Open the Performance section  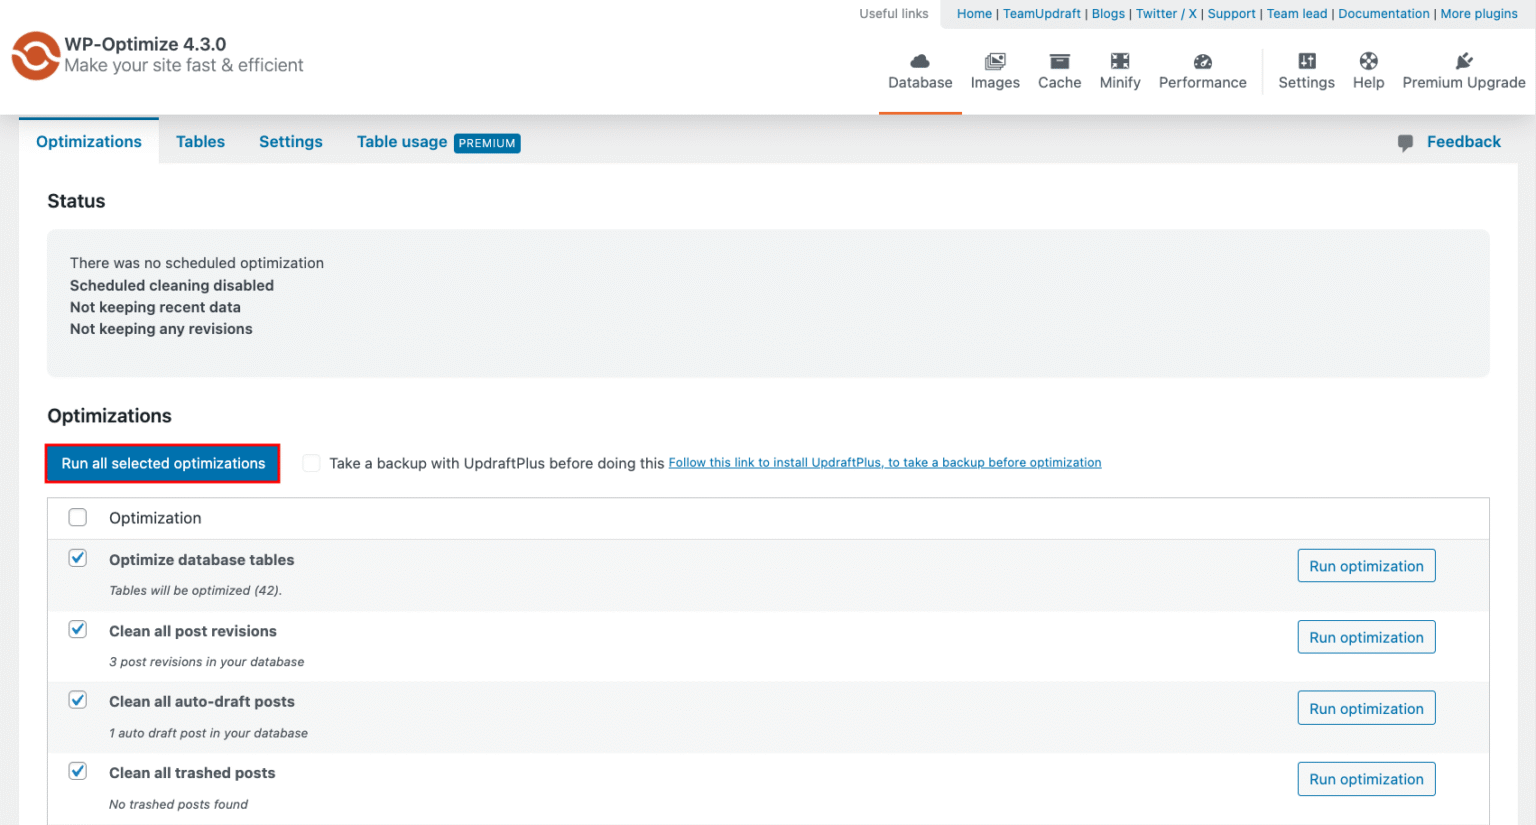pos(1202,70)
